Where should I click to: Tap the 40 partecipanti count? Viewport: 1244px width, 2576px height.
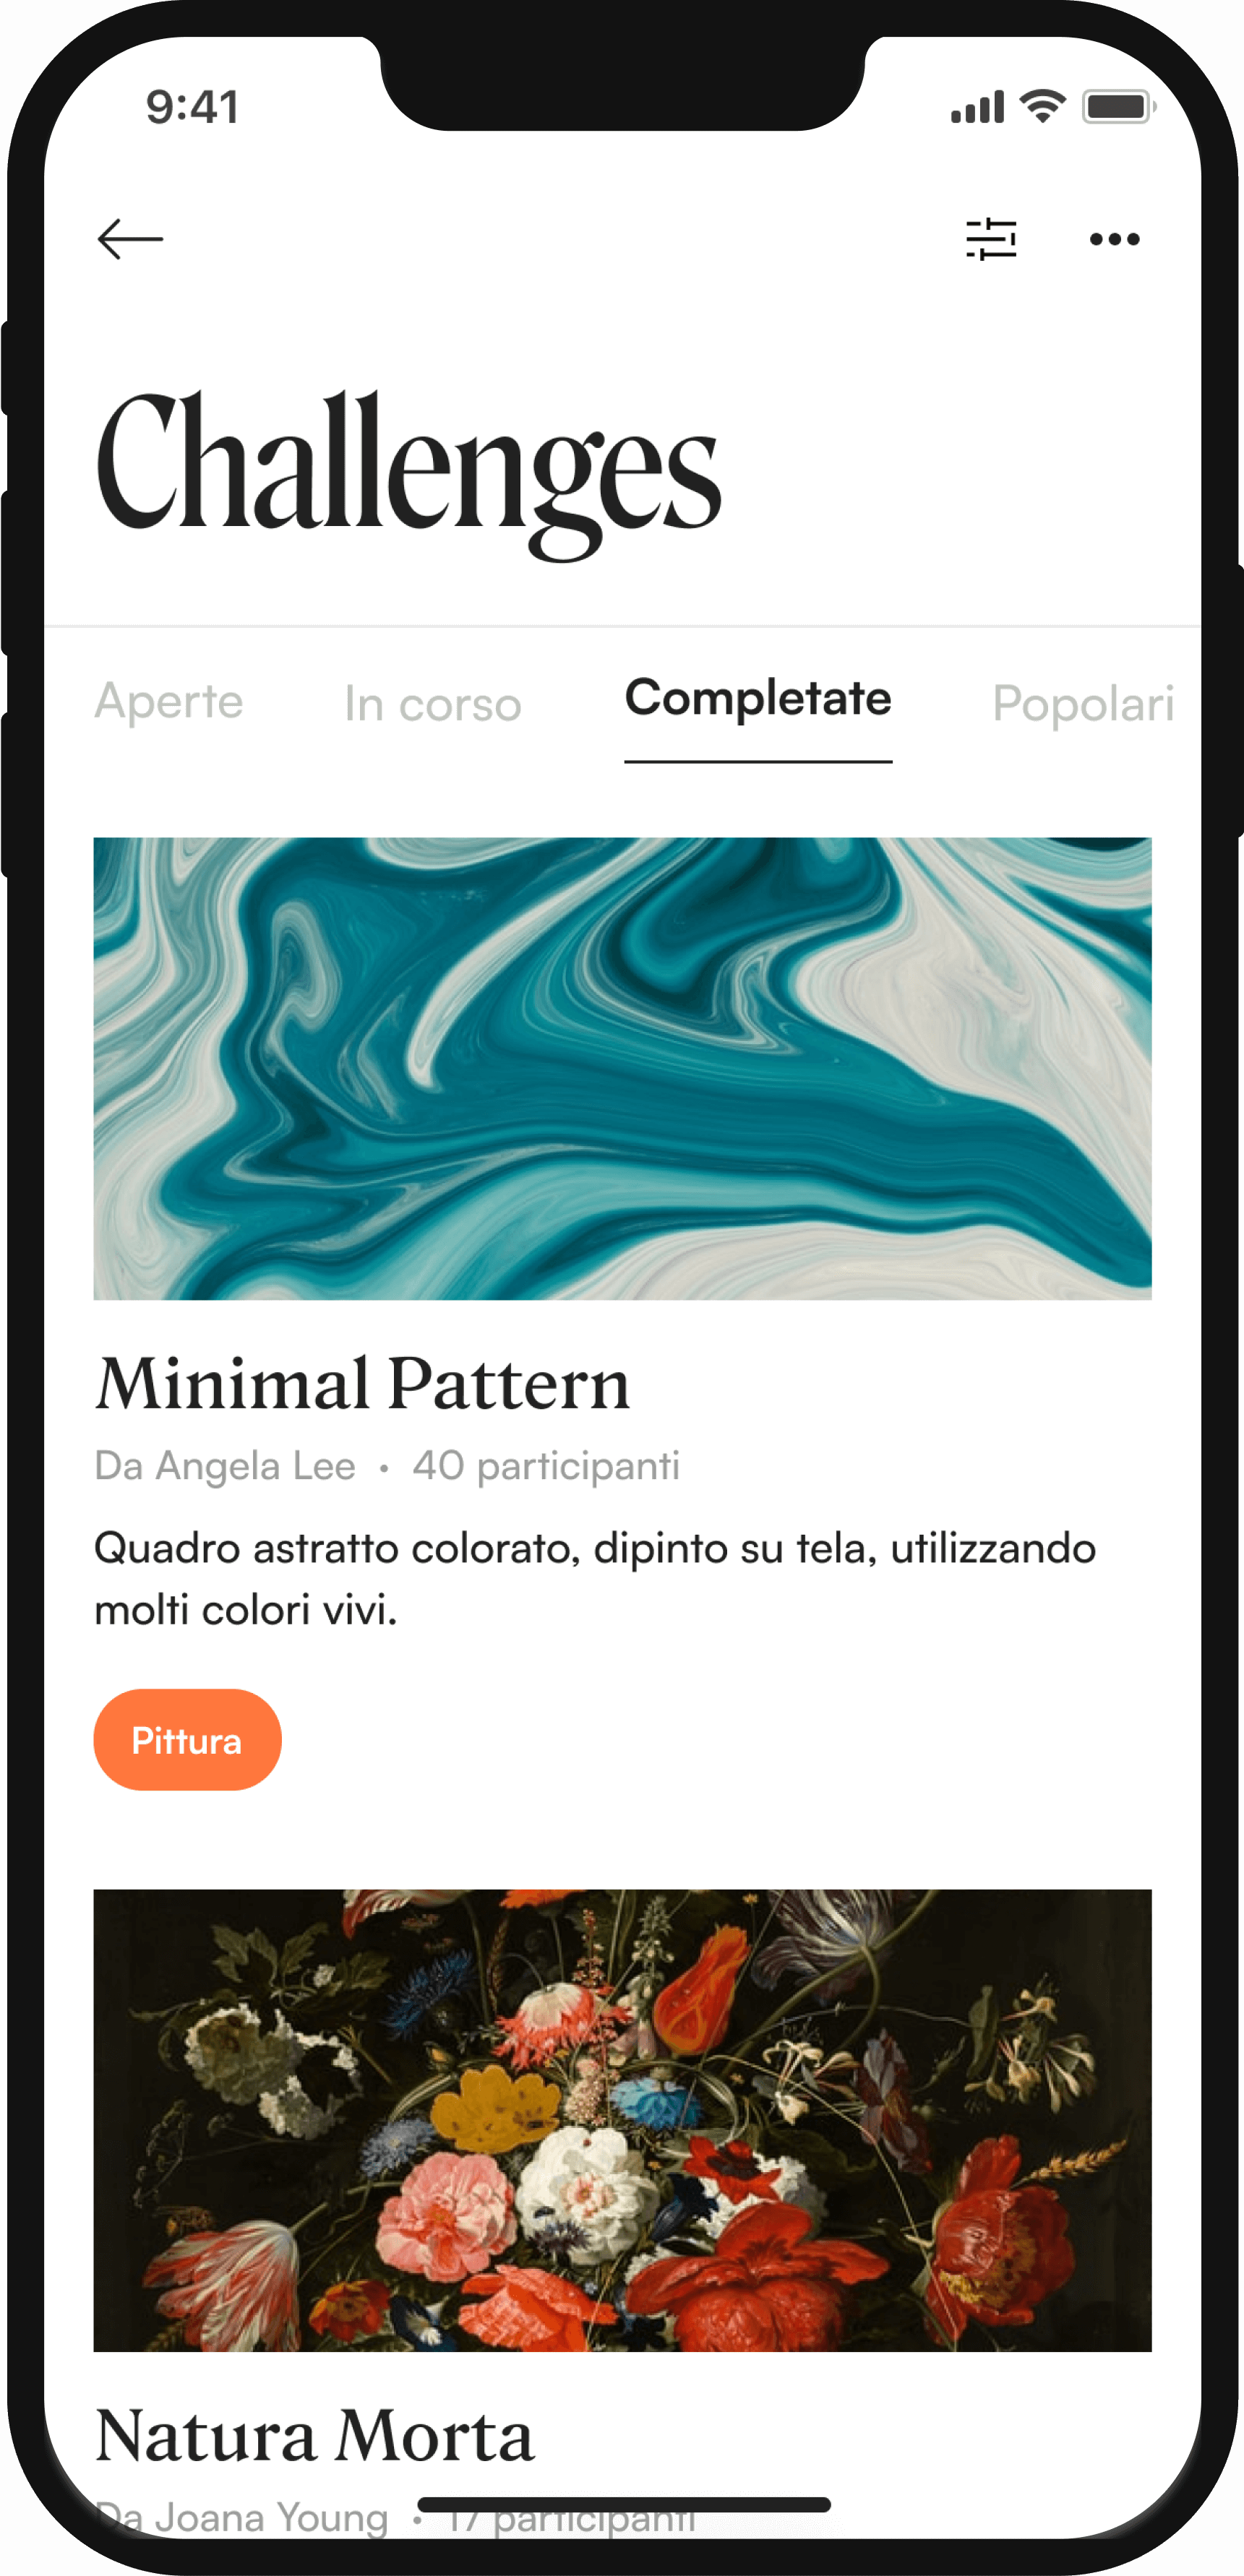(546, 1466)
